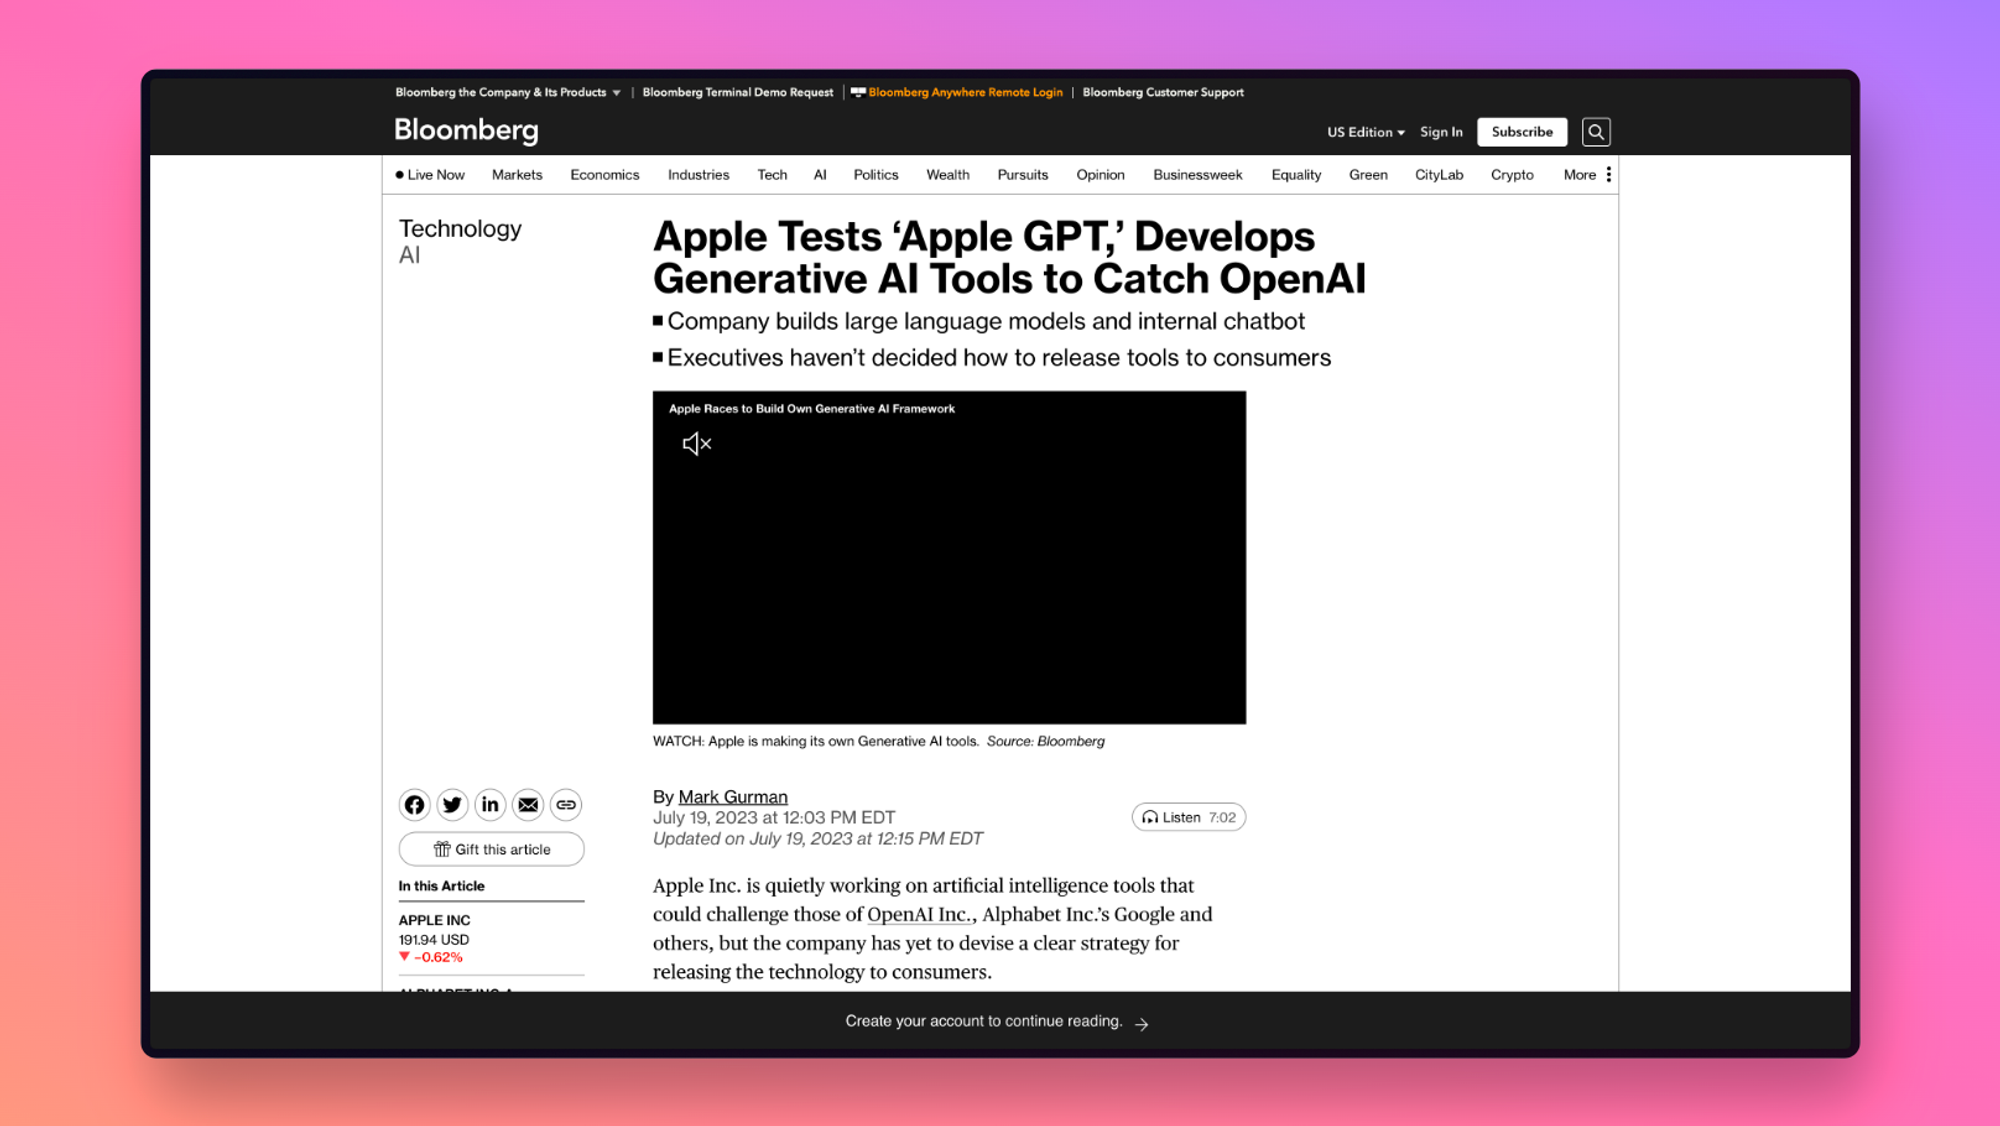Open the Wealth section
The image size is (2000, 1126).
(948, 175)
